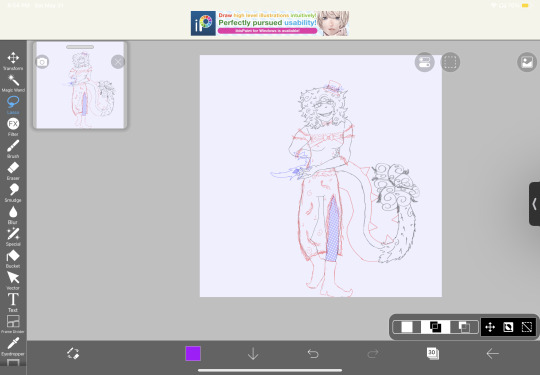Screen dimensions: 540x375
Task: Select the Frame Divider tool
Action: coord(13,325)
